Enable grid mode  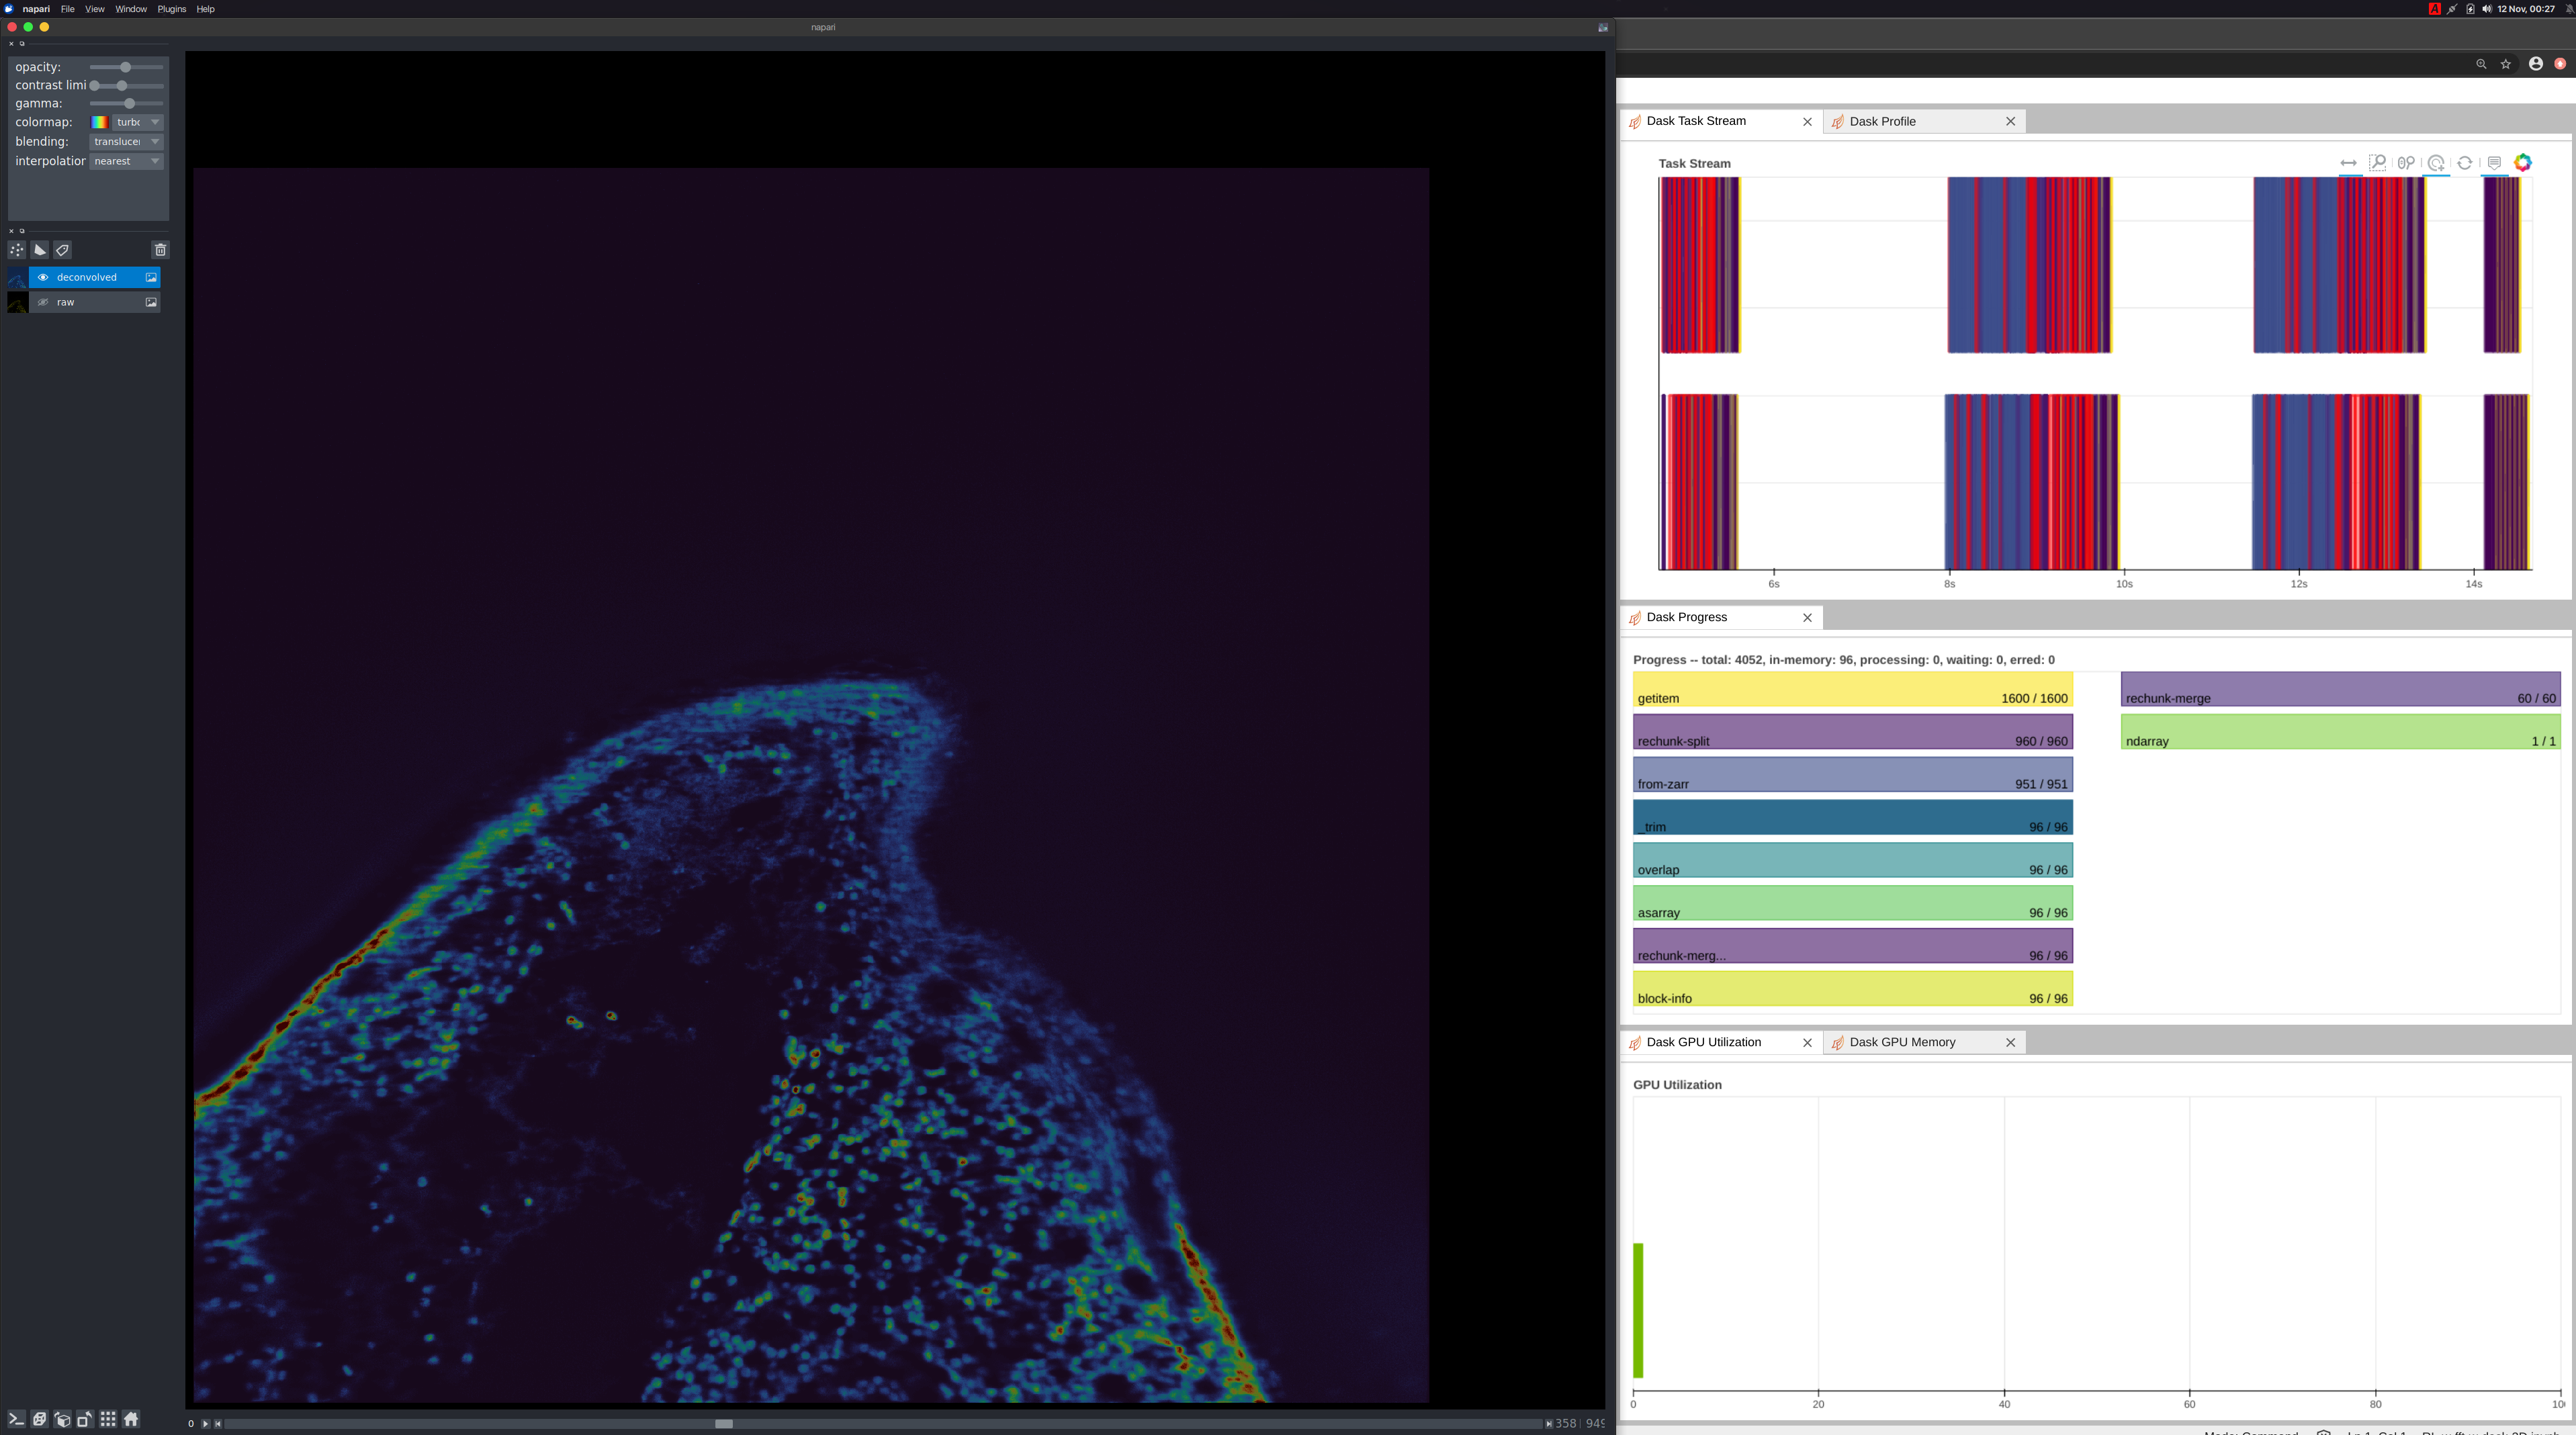108,1419
